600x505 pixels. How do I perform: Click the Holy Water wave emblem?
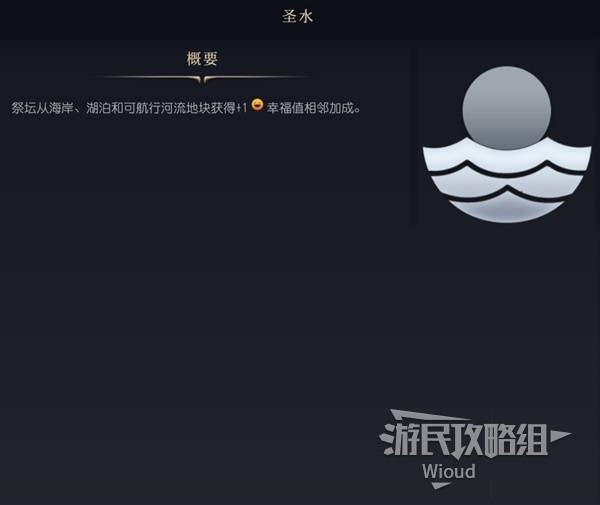pos(507,144)
